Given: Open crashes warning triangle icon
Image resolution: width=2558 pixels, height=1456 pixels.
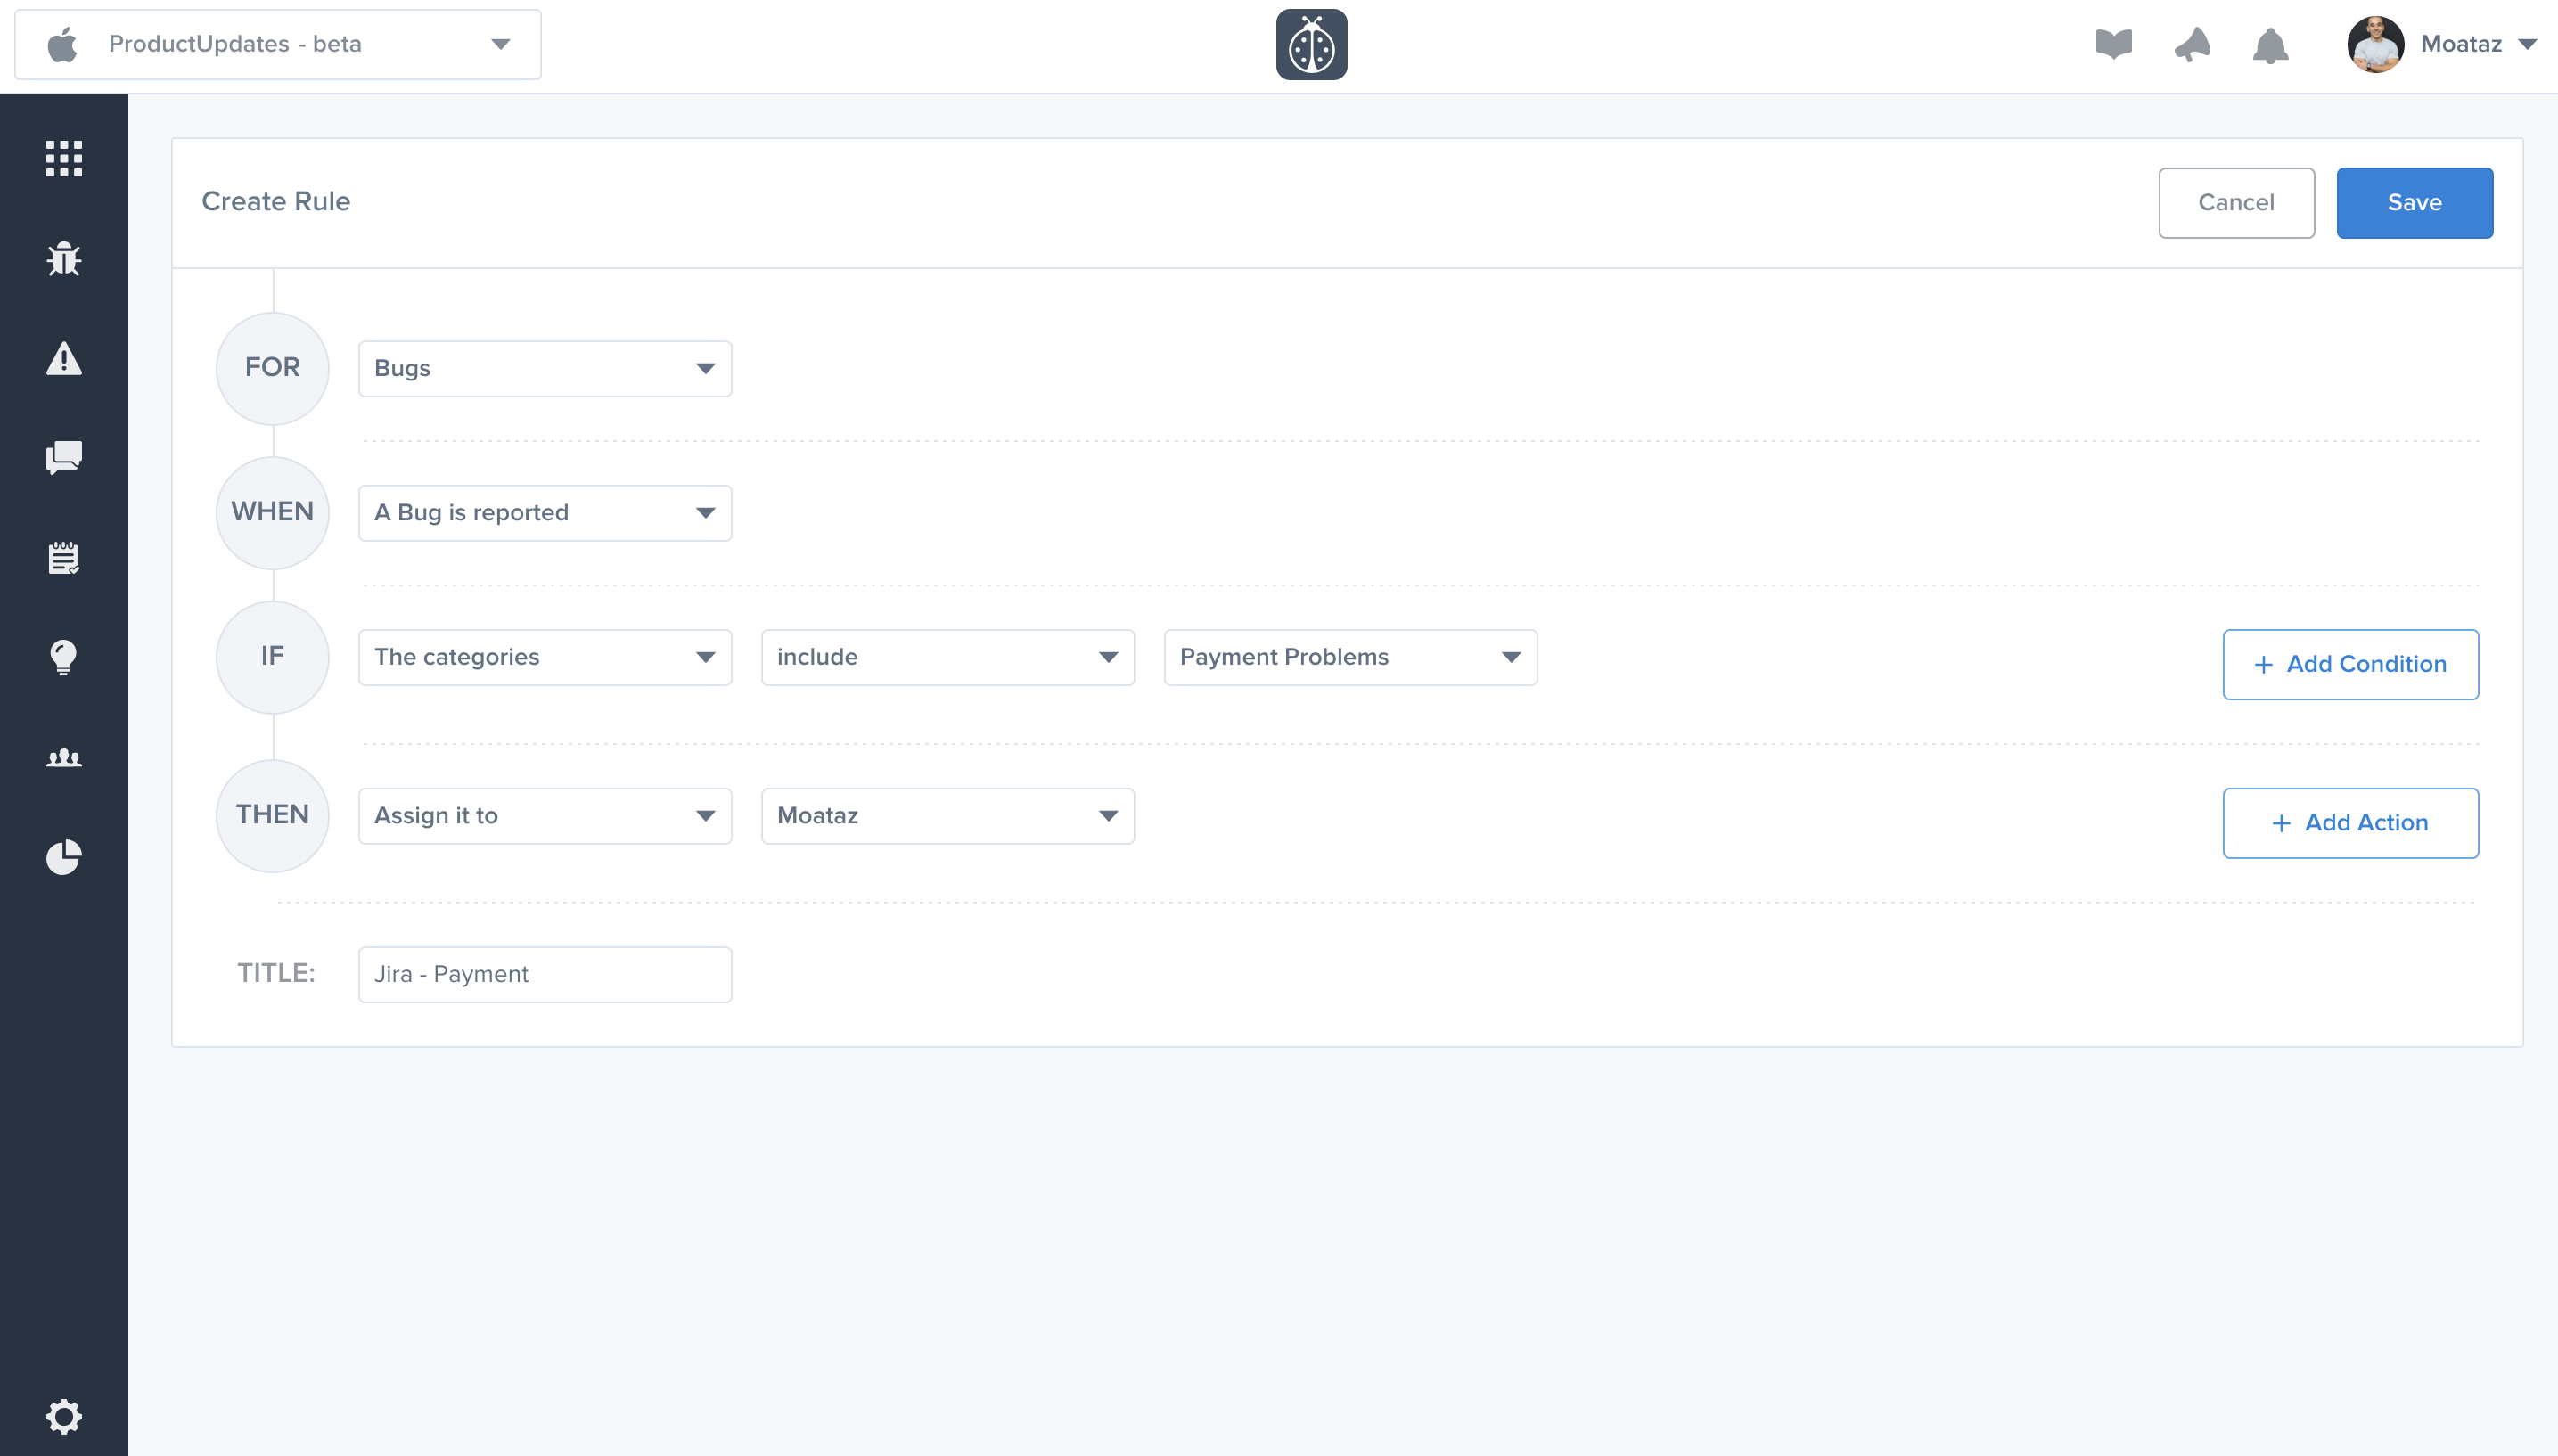Looking at the screenshot, I should click(x=64, y=358).
